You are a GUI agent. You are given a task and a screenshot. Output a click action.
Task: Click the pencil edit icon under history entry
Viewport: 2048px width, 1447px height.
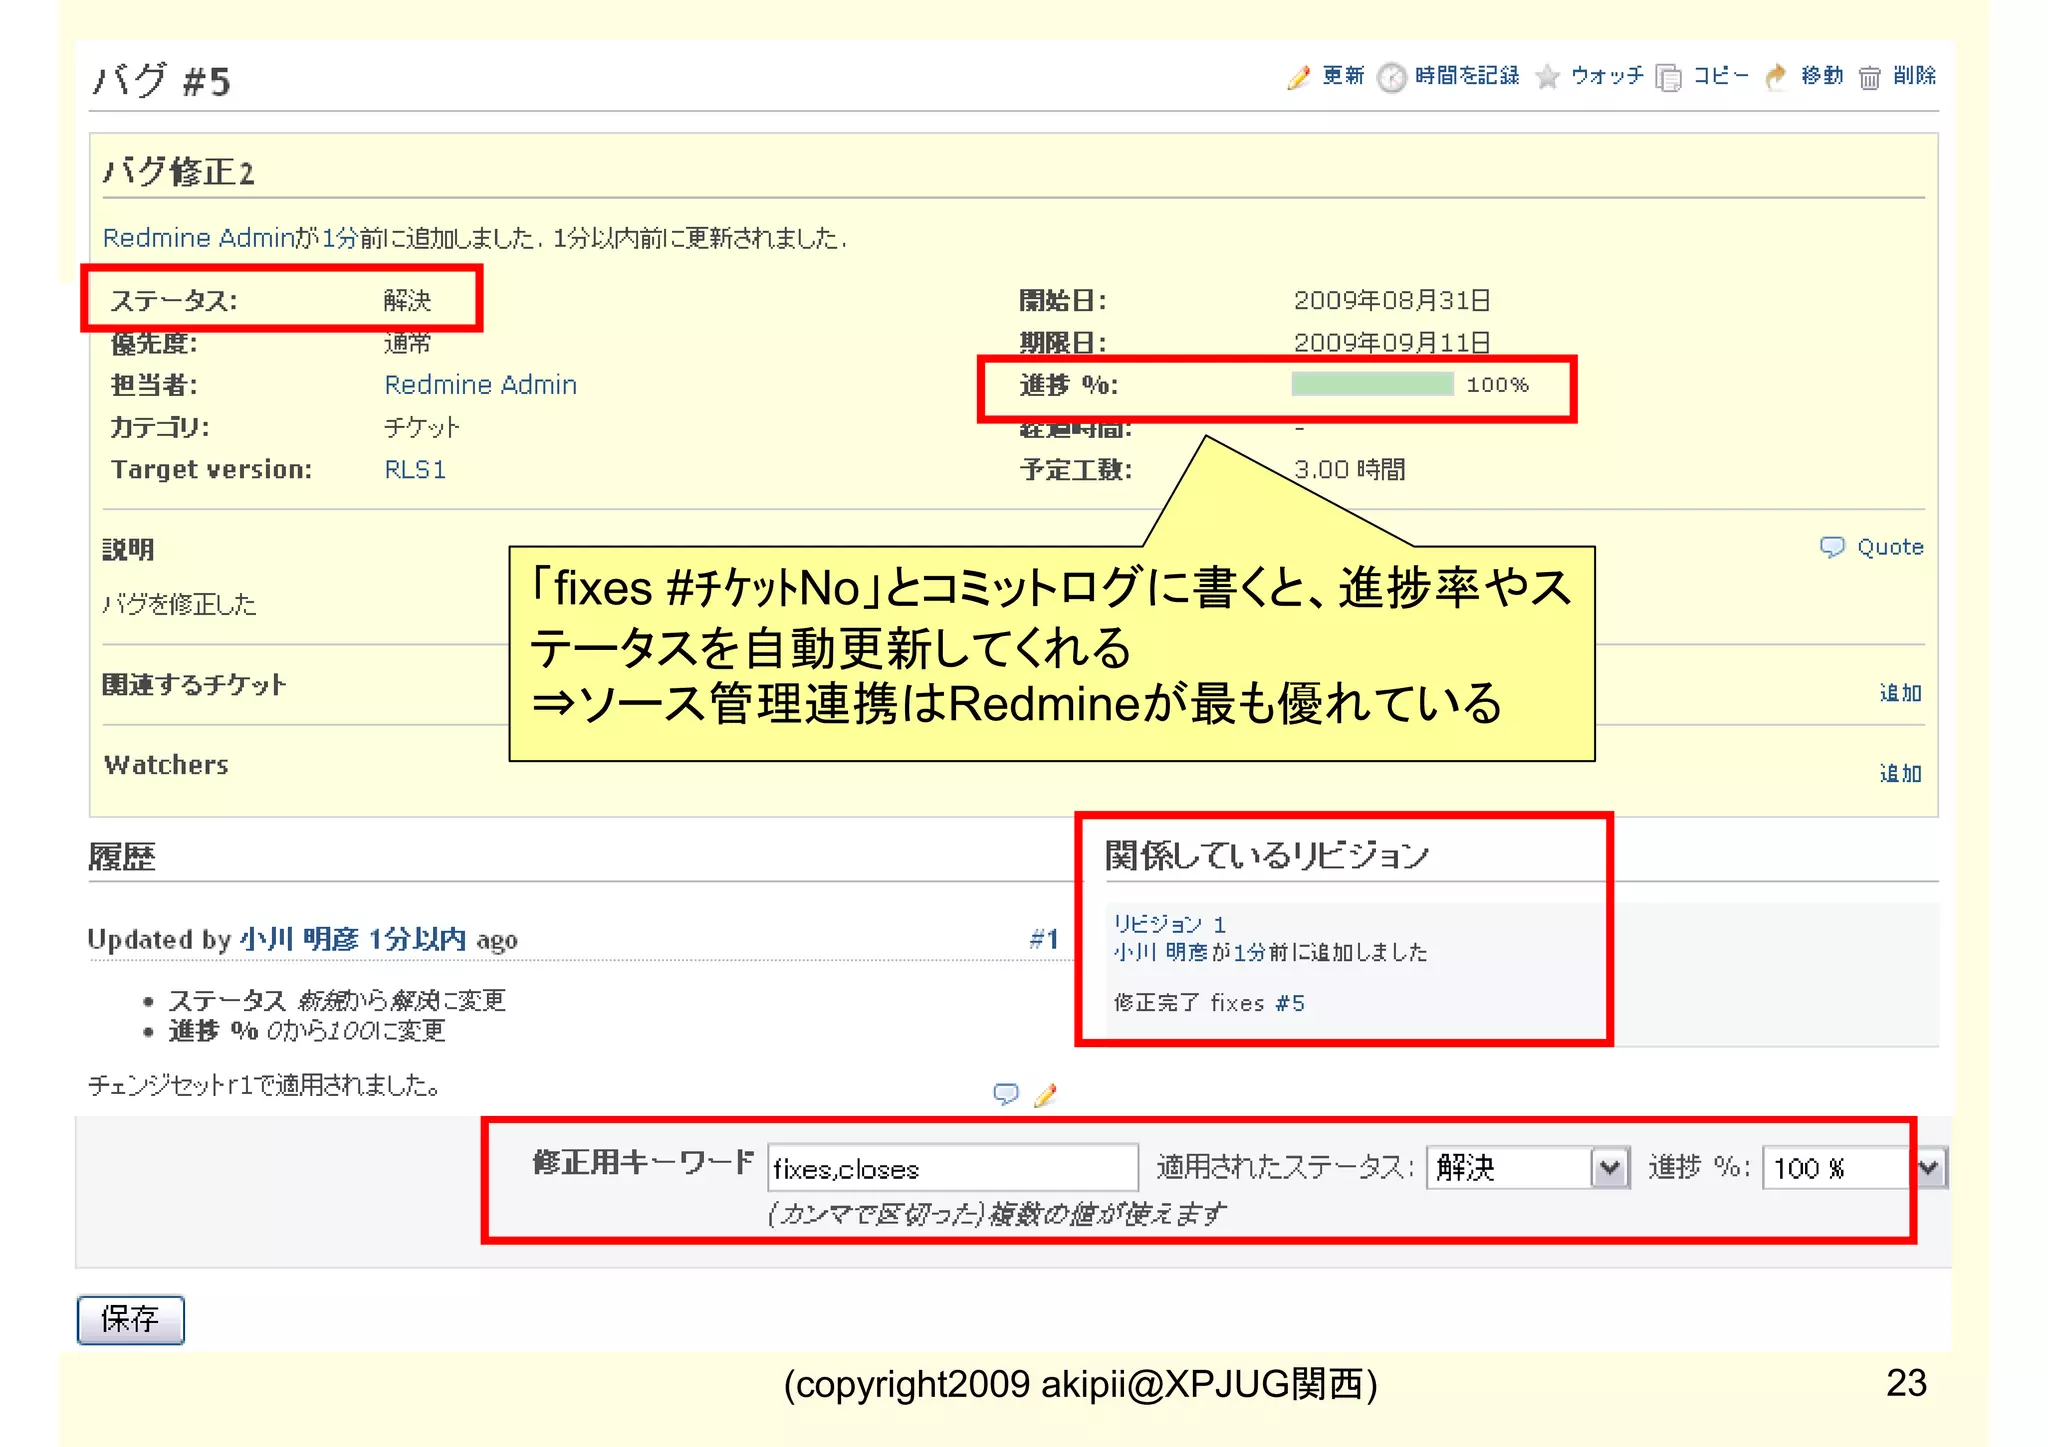1045,1094
